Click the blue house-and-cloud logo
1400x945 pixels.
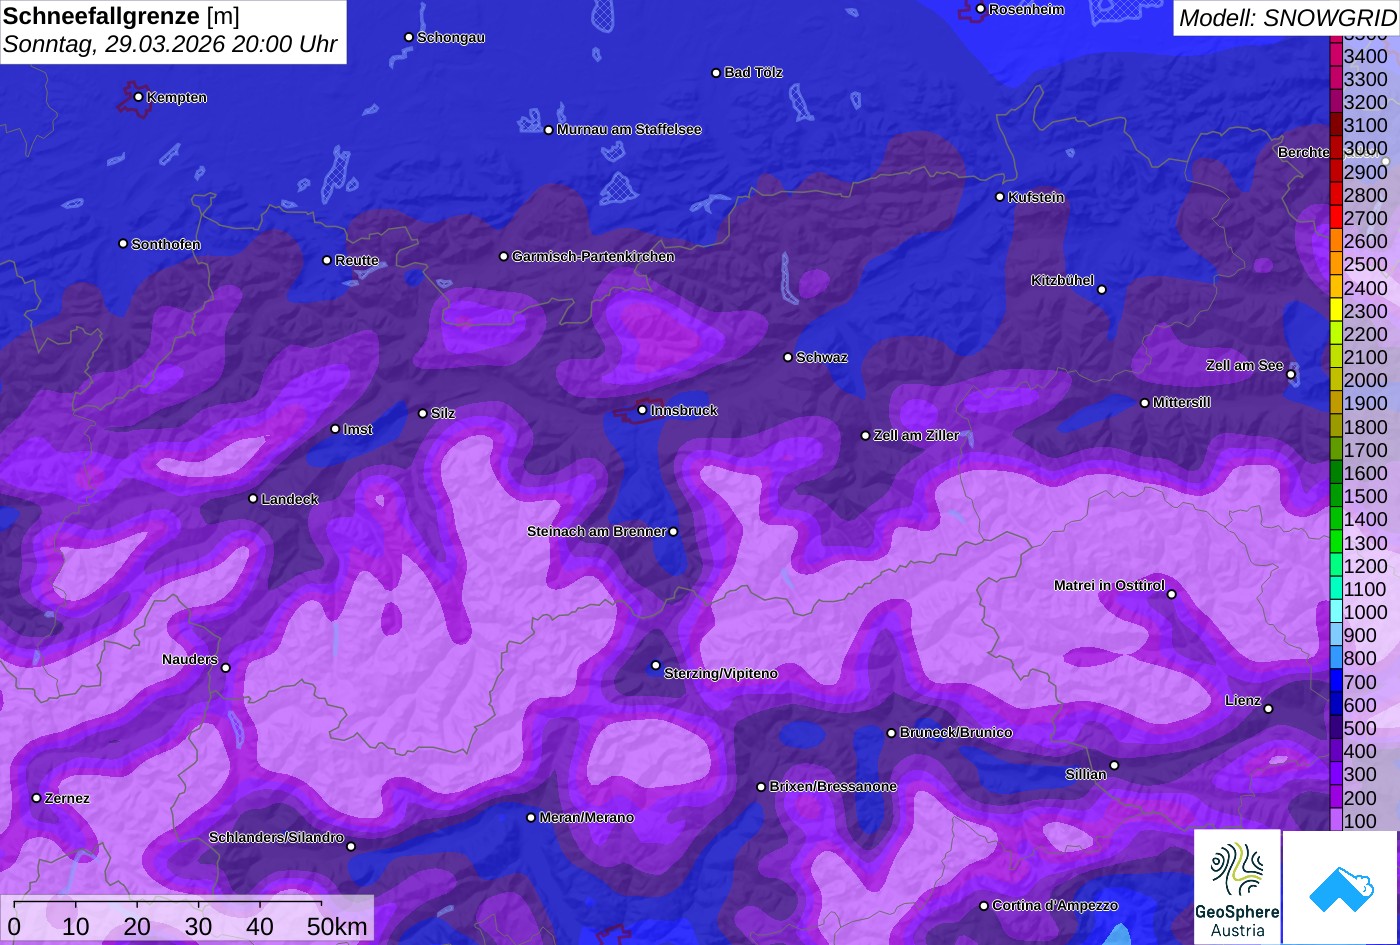[x=1340, y=887]
